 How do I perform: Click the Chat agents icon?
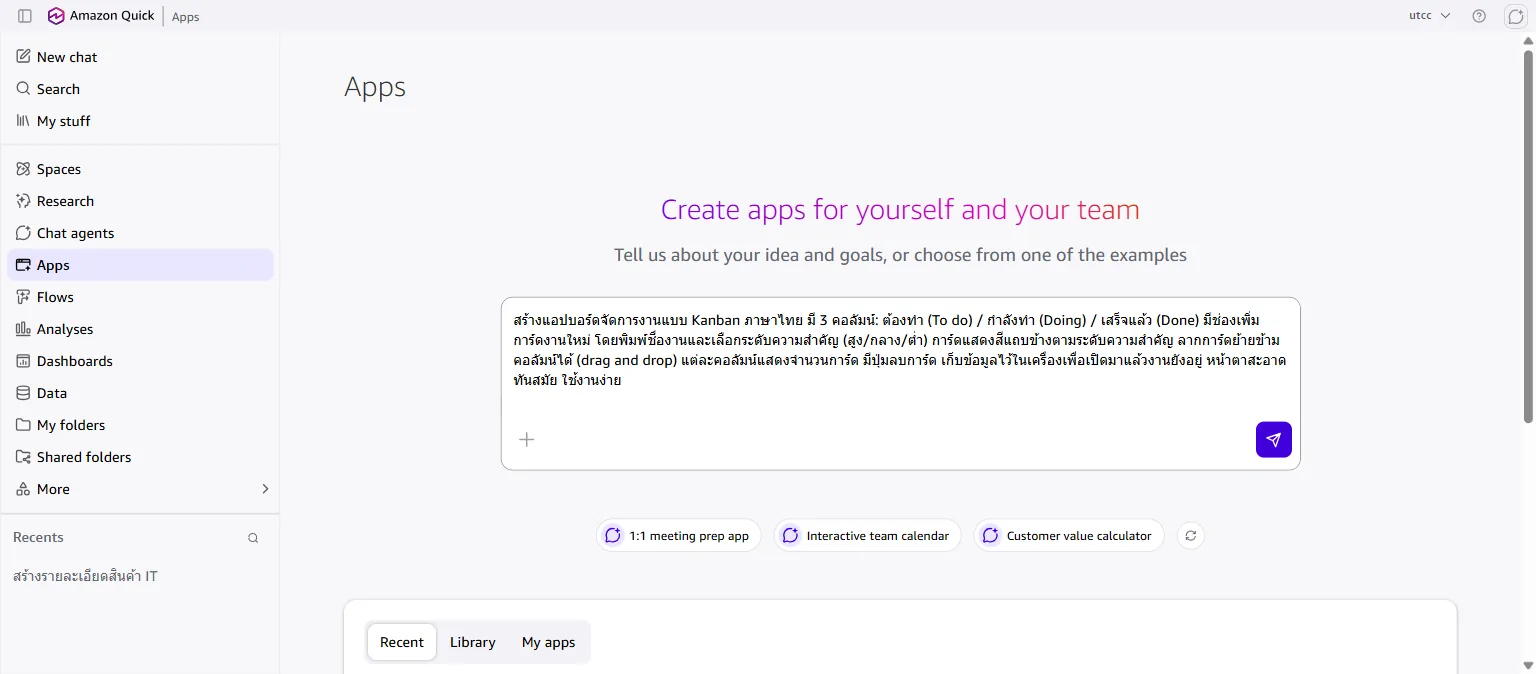tap(24, 233)
